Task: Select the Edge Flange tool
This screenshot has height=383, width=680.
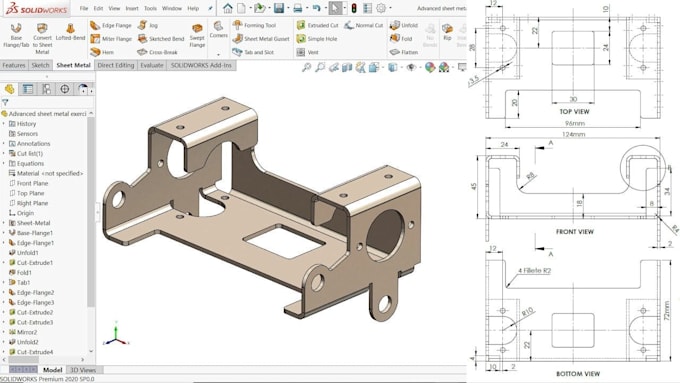Action: (x=111, y=26)
